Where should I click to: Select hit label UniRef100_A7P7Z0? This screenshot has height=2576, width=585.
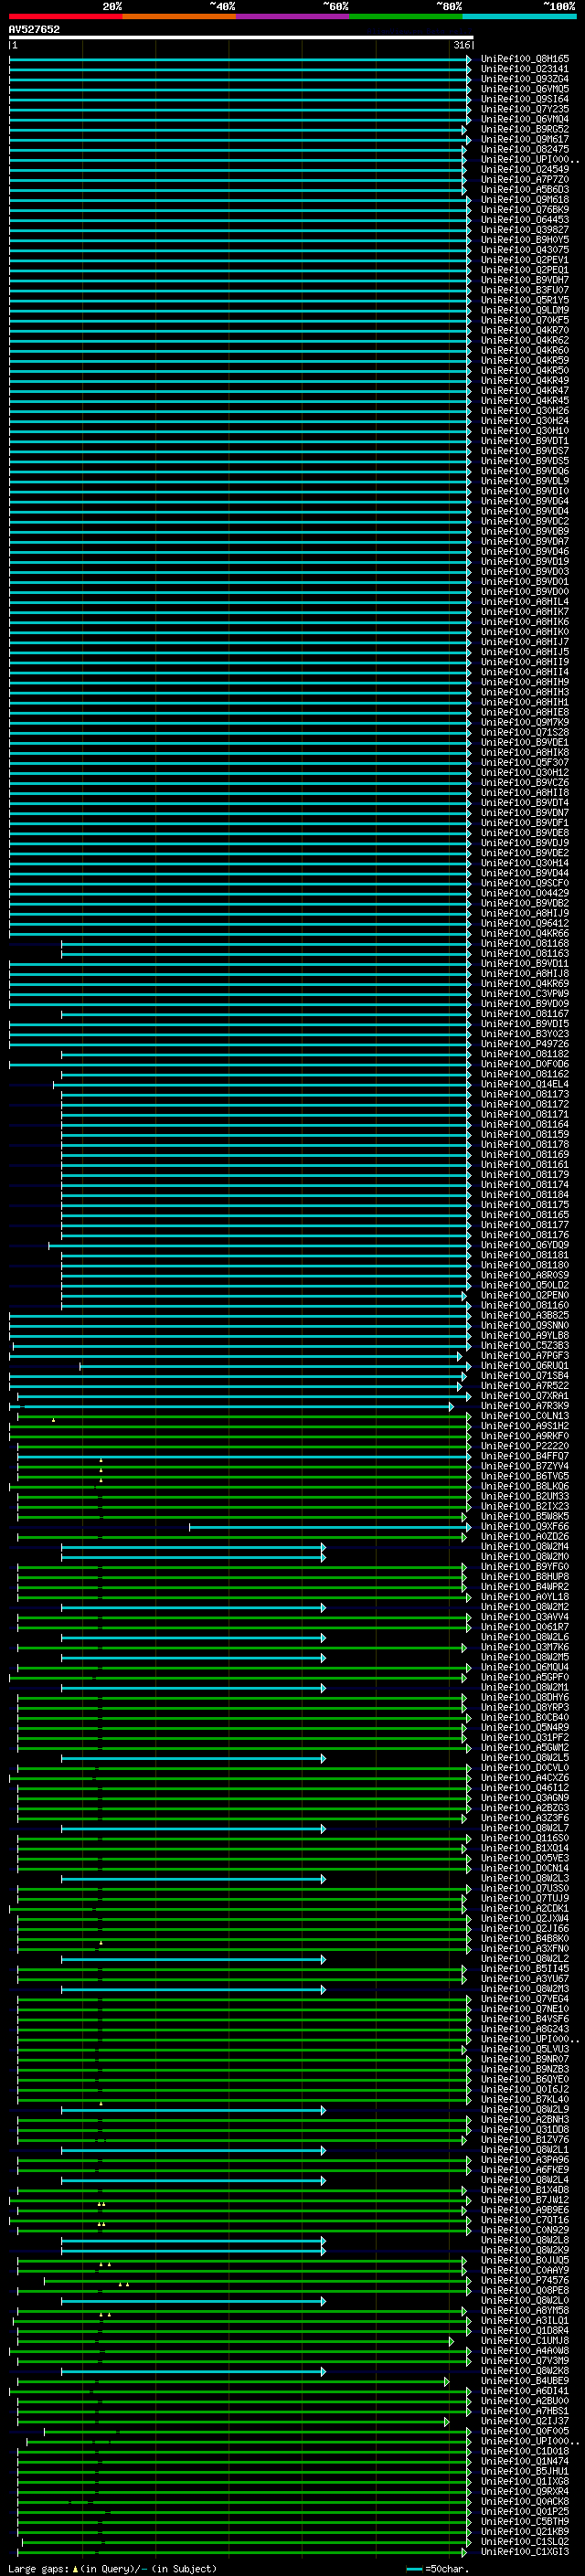click(x=525, y=179)
